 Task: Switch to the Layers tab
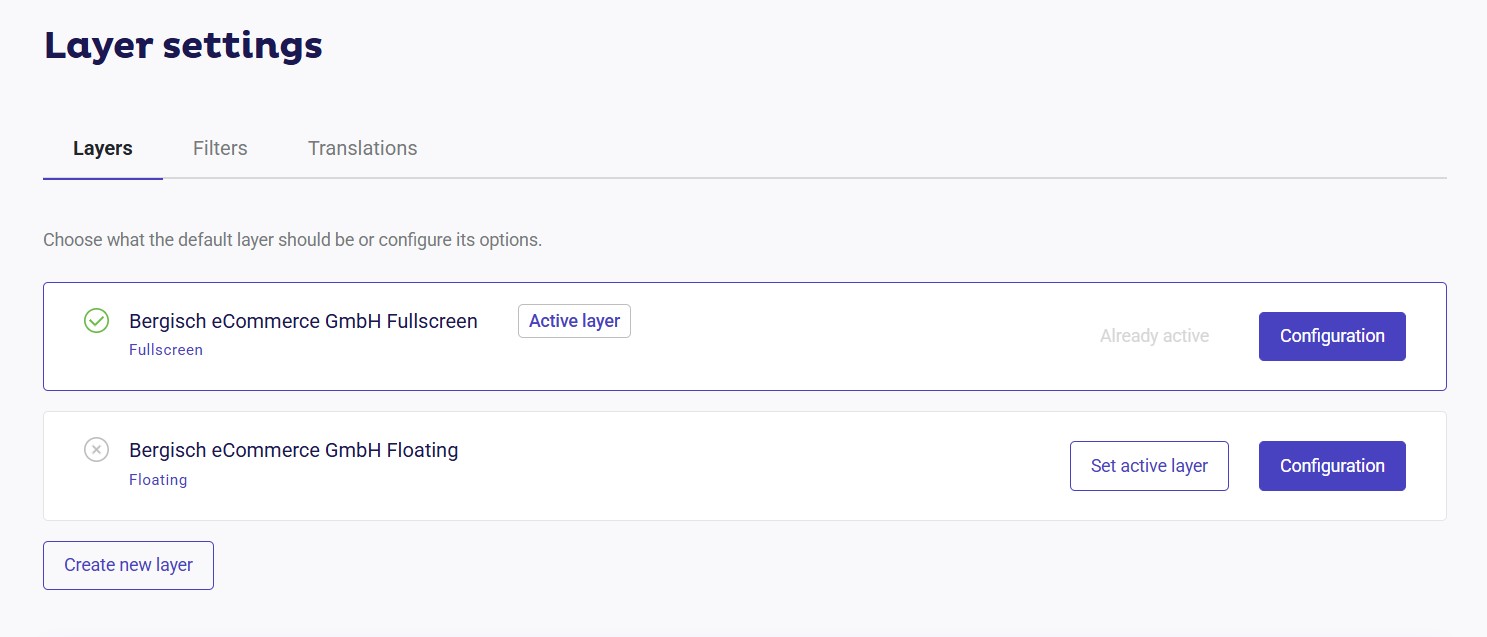[x=103, y=148]
